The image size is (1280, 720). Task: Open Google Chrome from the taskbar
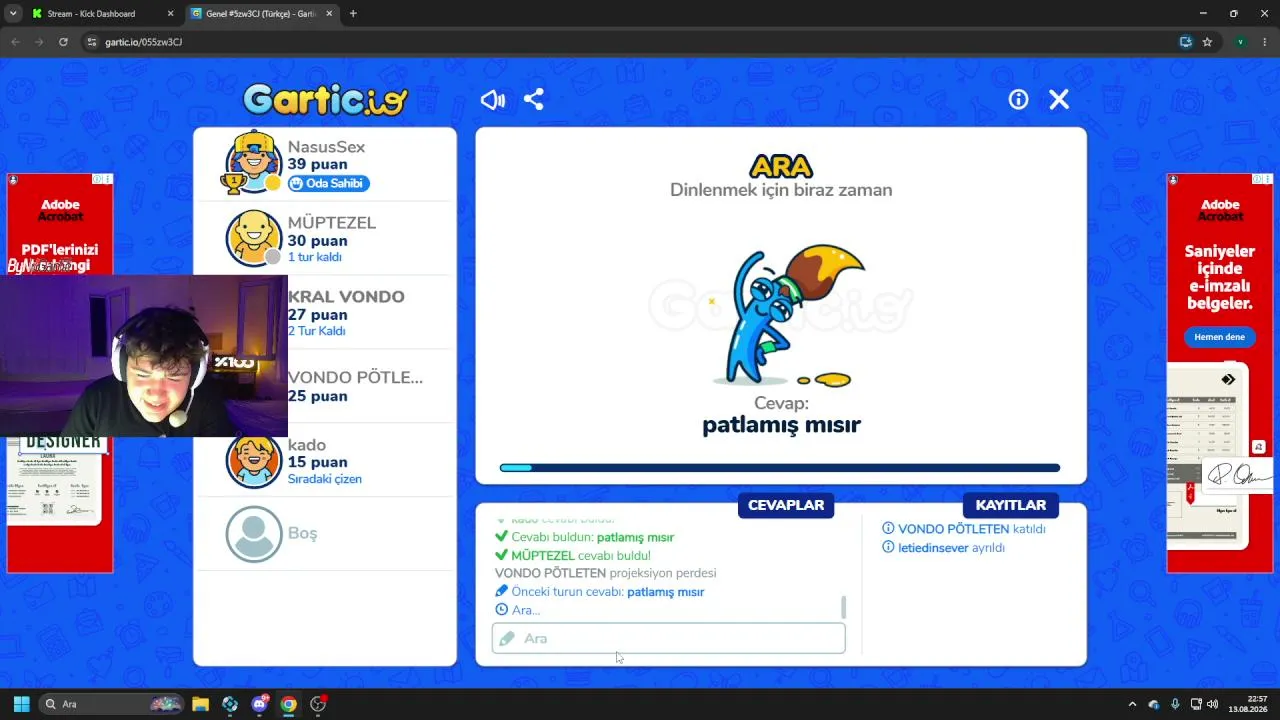coord(288,704)
